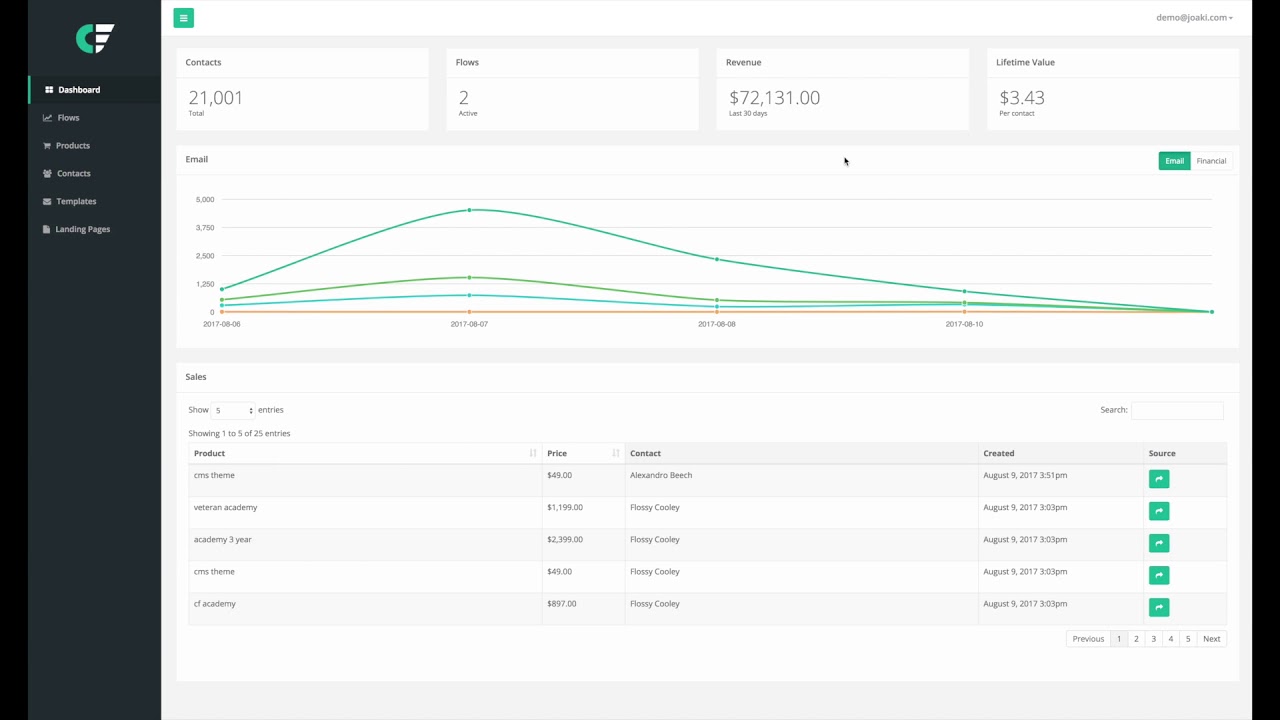Click the Templates envelope icon in sidebar
The width and height of the screenshot is (1280, 720).
47,202
